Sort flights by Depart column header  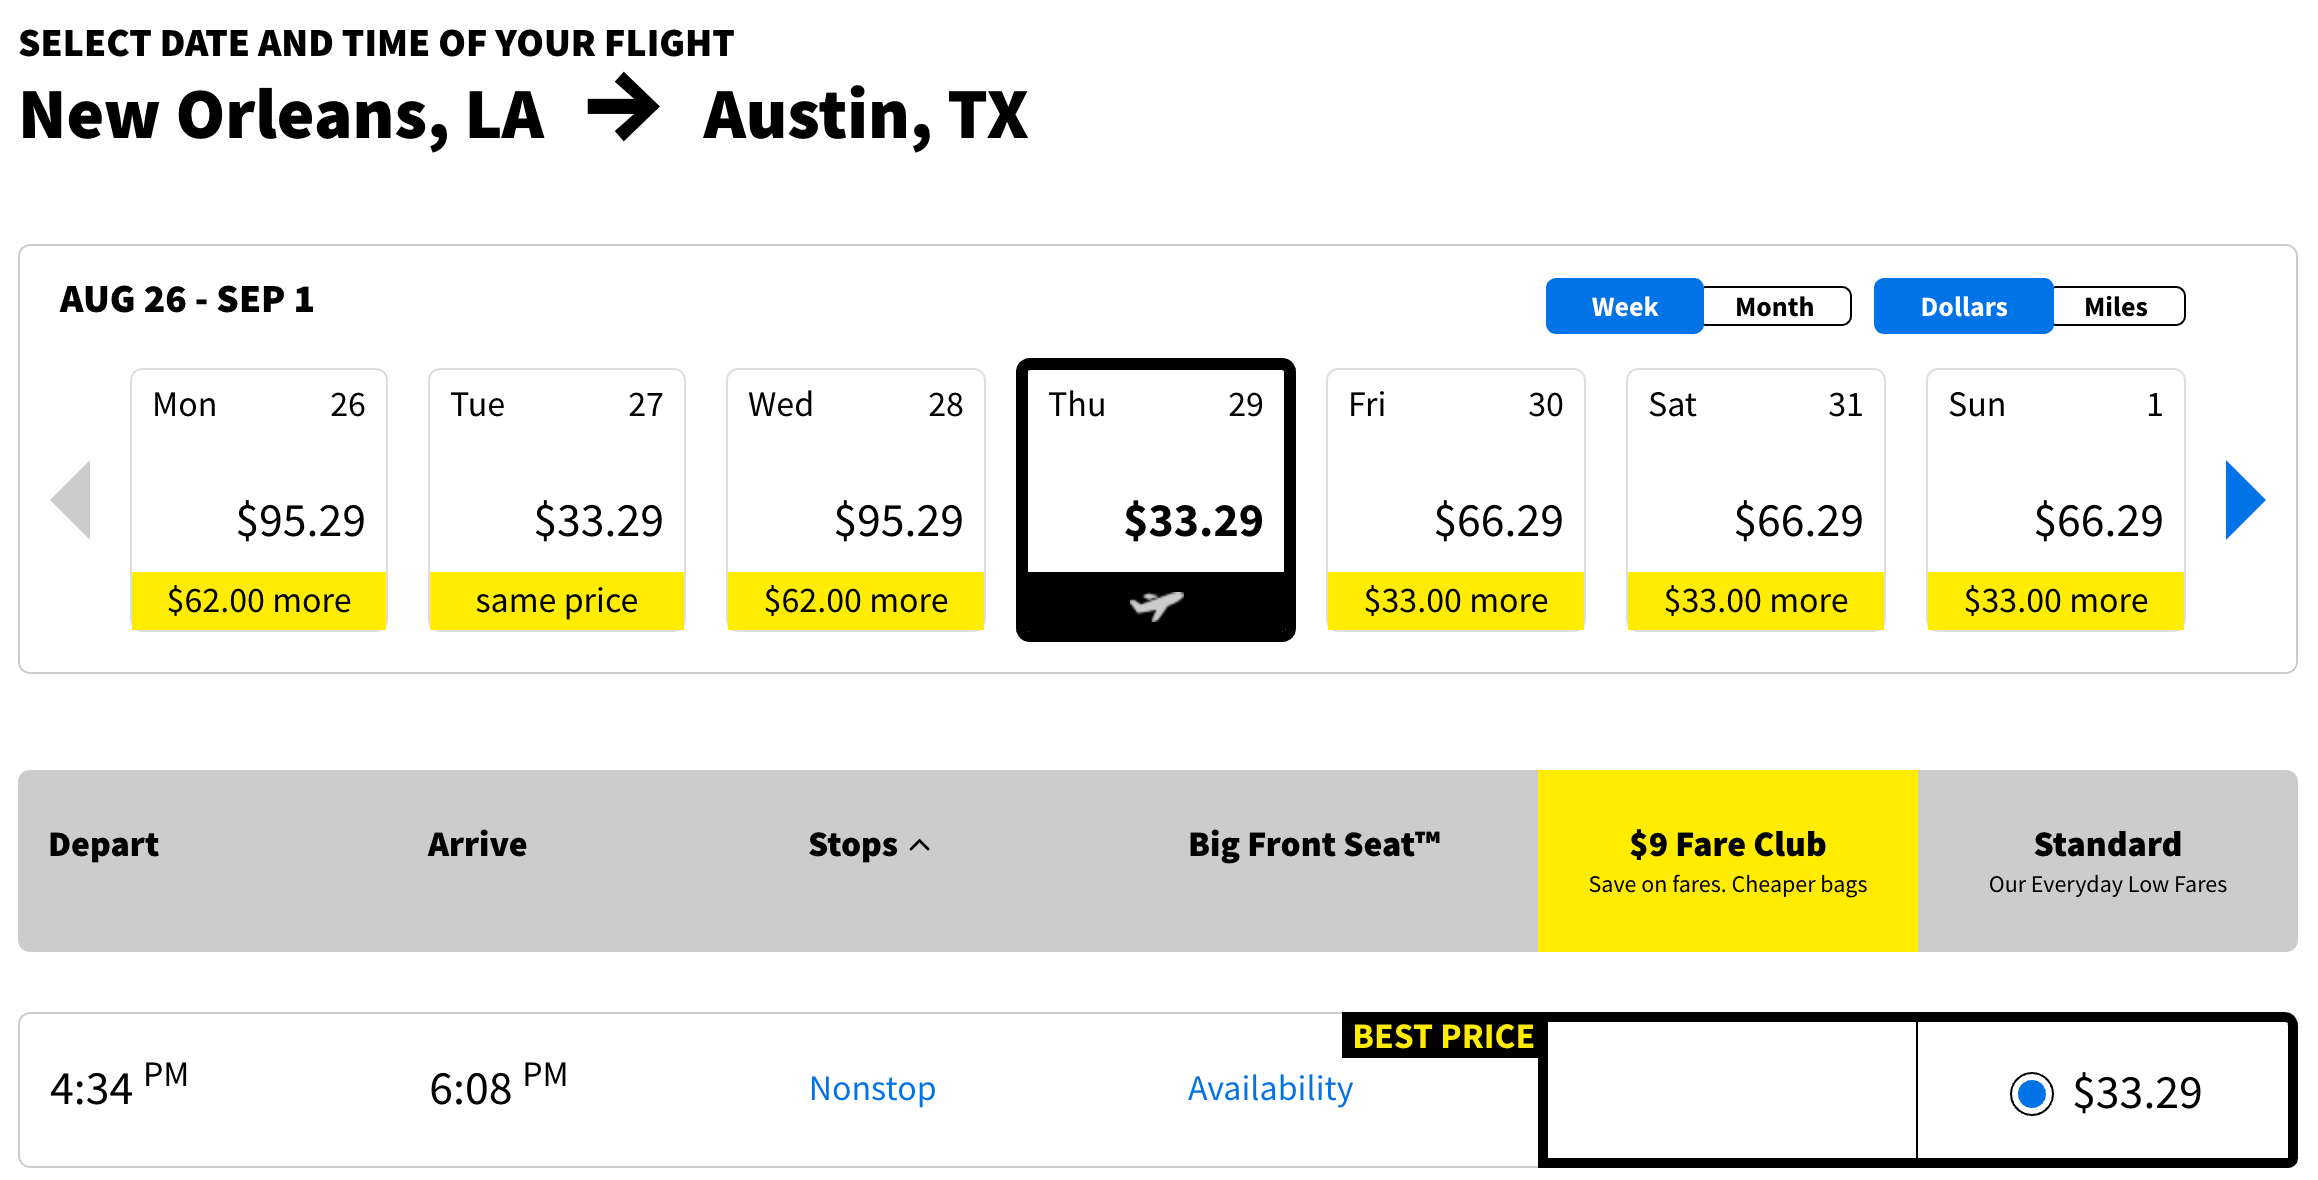tap(104, 845)
